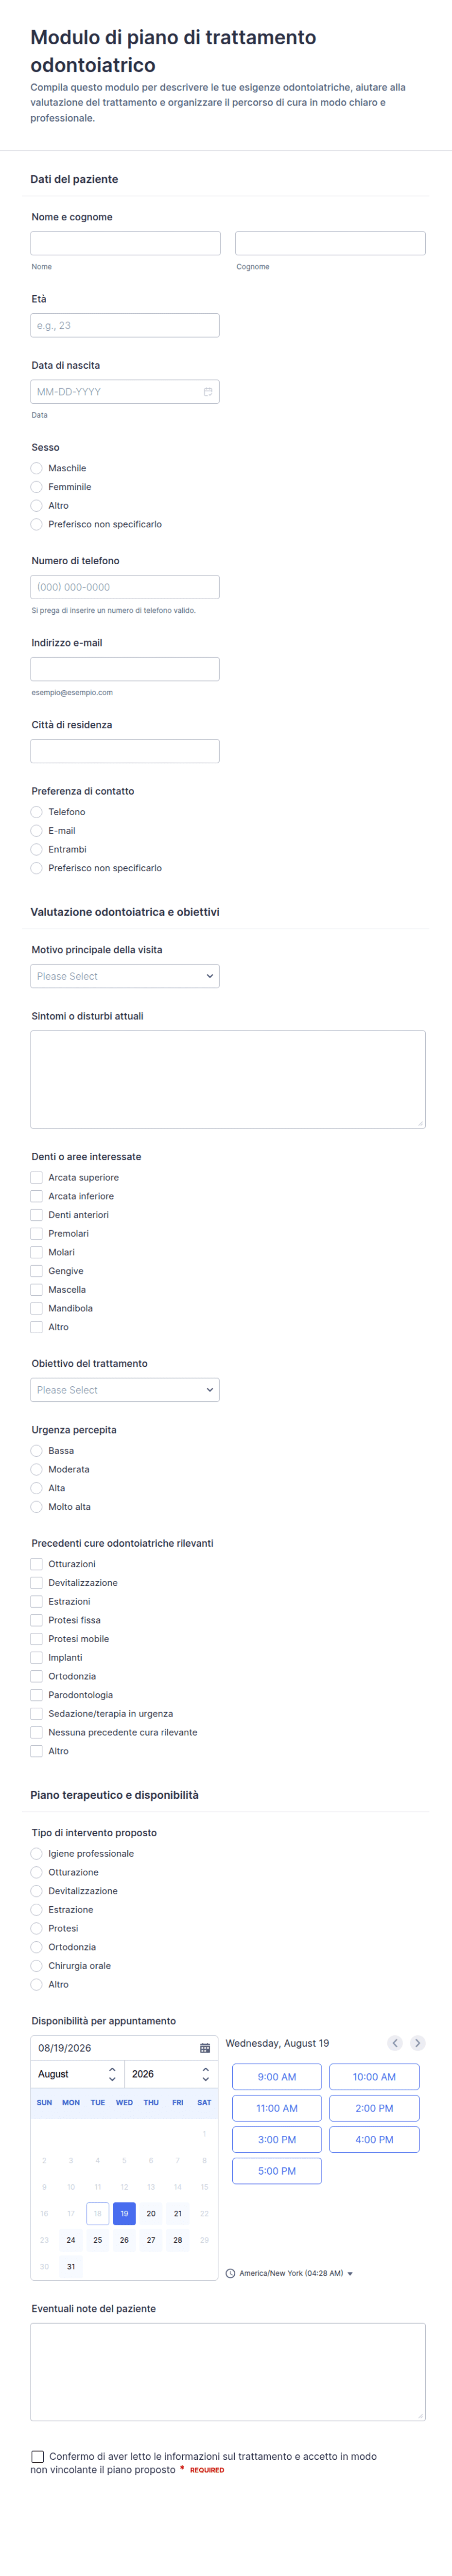Tick the treatment confirmation checkbox
452x2576 pixels.
[x=37, y=2456]
